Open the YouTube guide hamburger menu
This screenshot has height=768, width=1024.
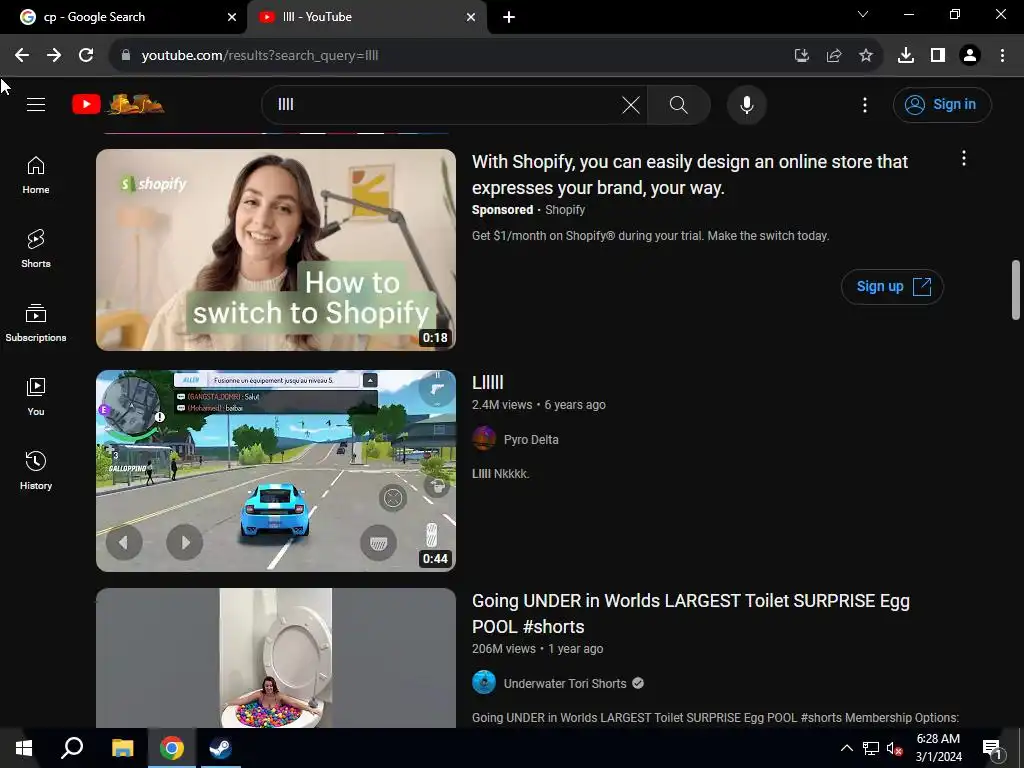(x=36, y=104)
